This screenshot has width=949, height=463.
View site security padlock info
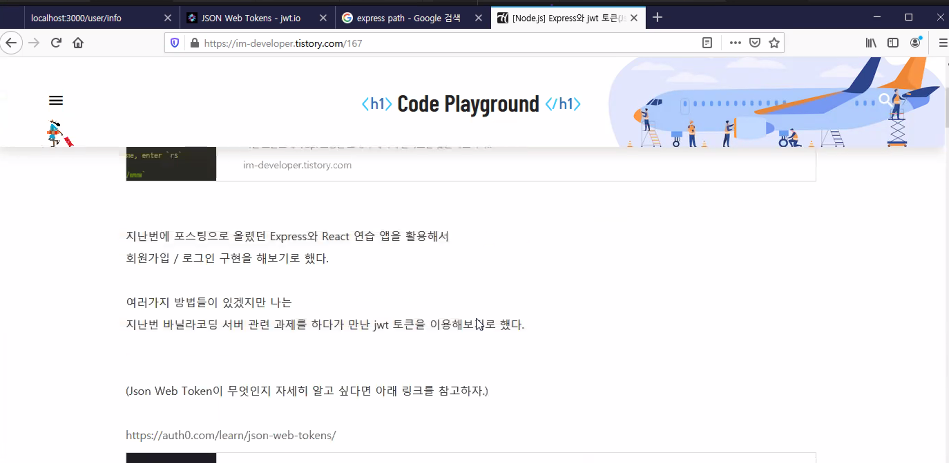tap(194, 43)
